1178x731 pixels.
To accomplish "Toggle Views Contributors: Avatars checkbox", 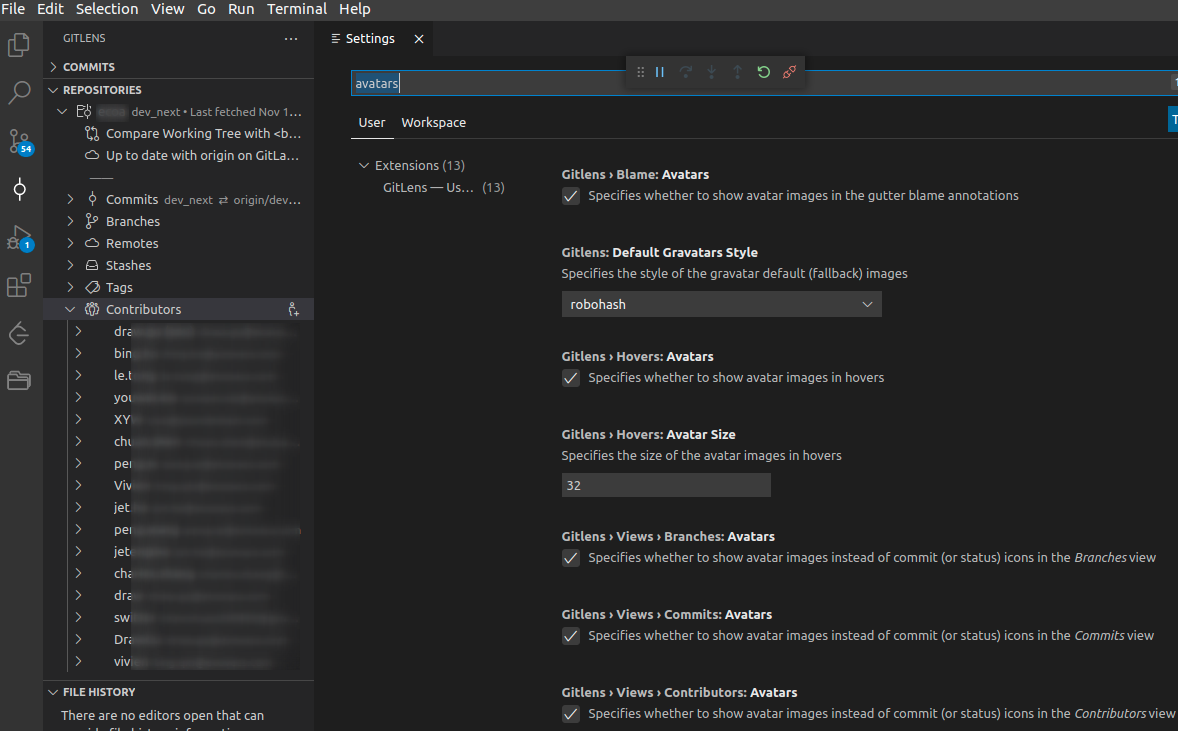I will [571, 714].
